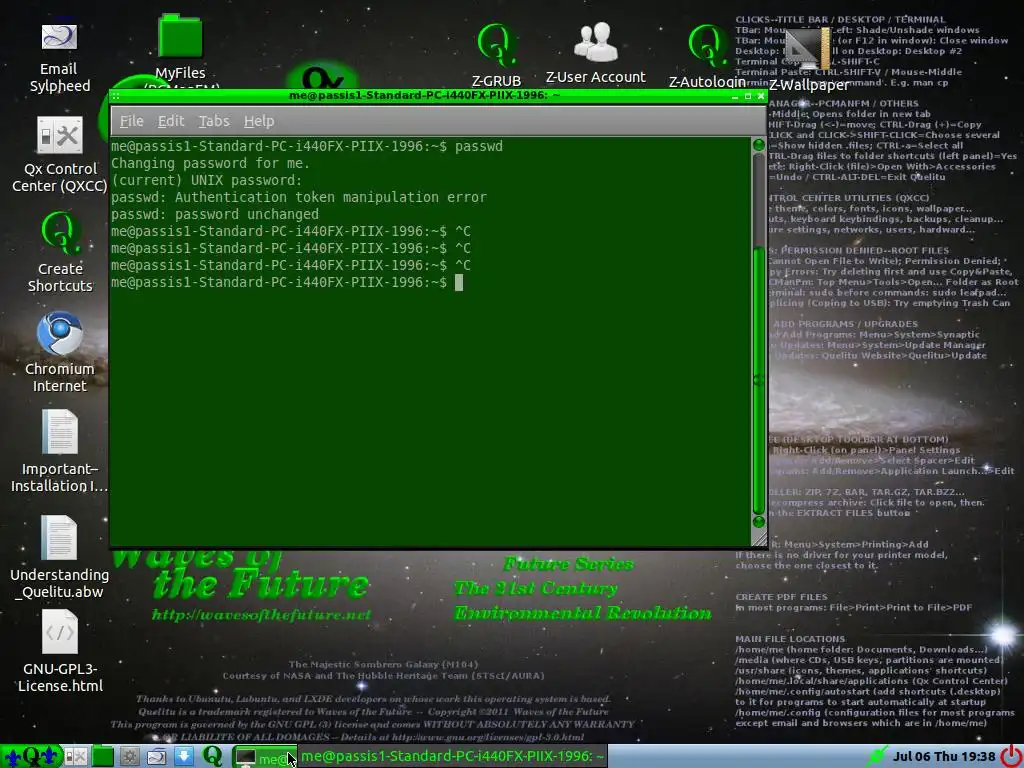Click the terminal taskbar button with monitor icon
This screenshot has width=1024, height=768.
coord(265,757)
